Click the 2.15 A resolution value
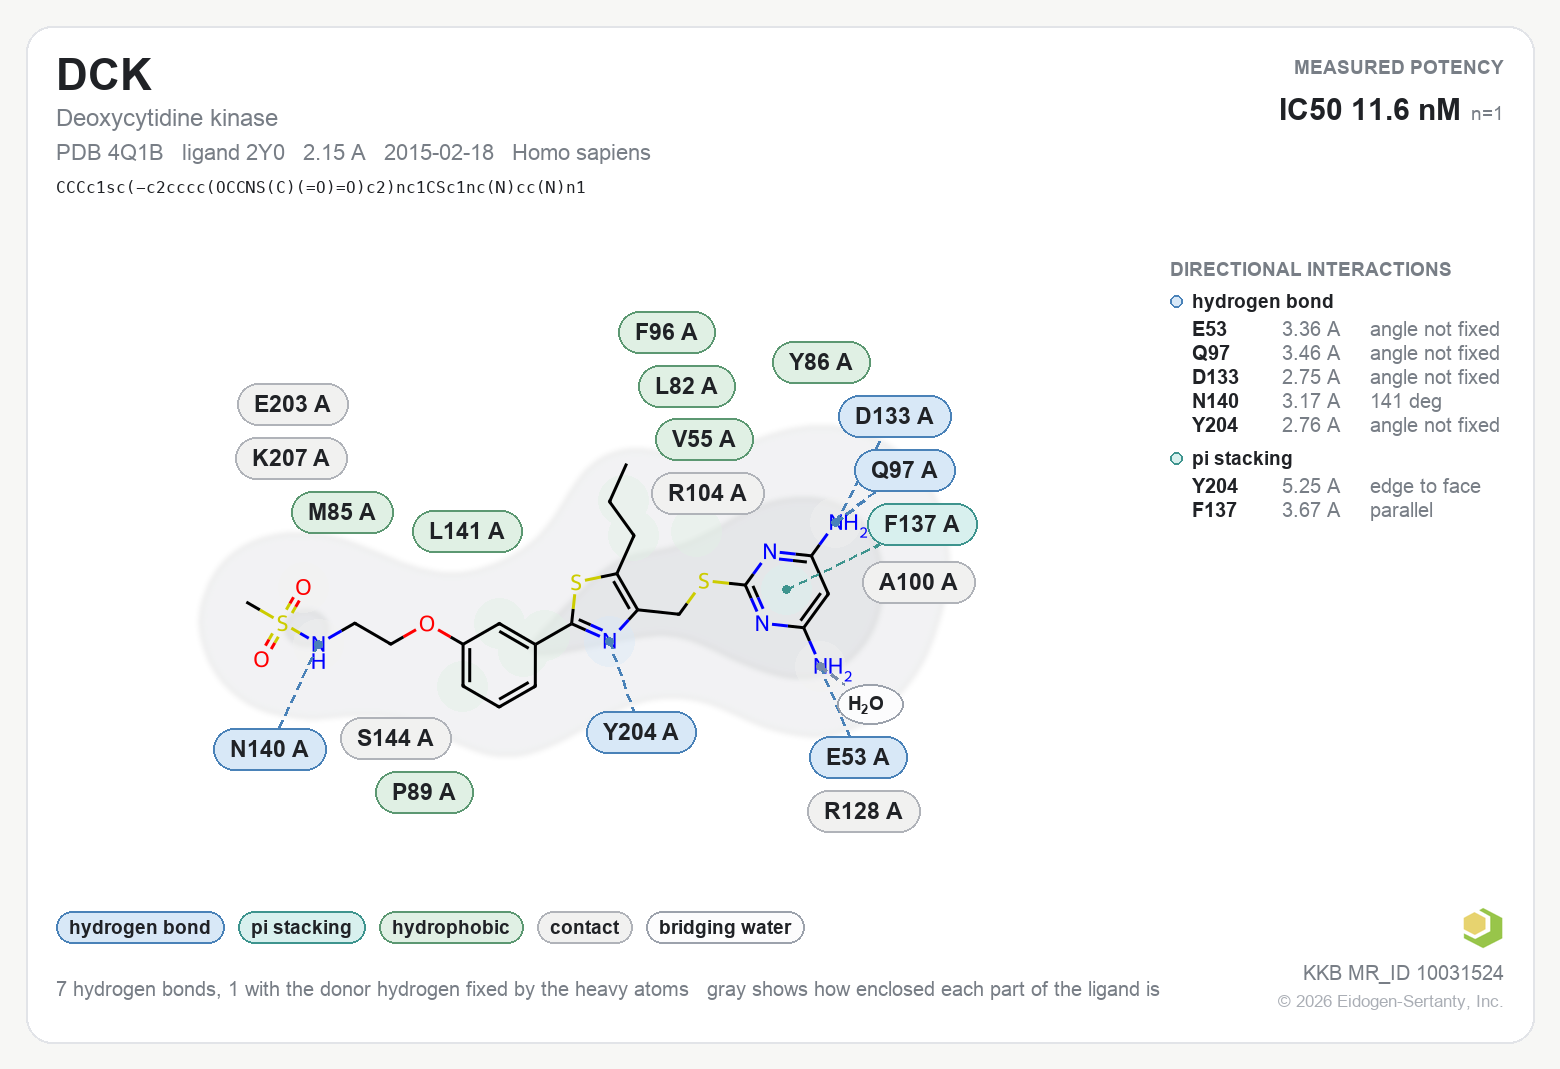Viewport: 1560px width, 1069px height. click(x=334, y=152)
